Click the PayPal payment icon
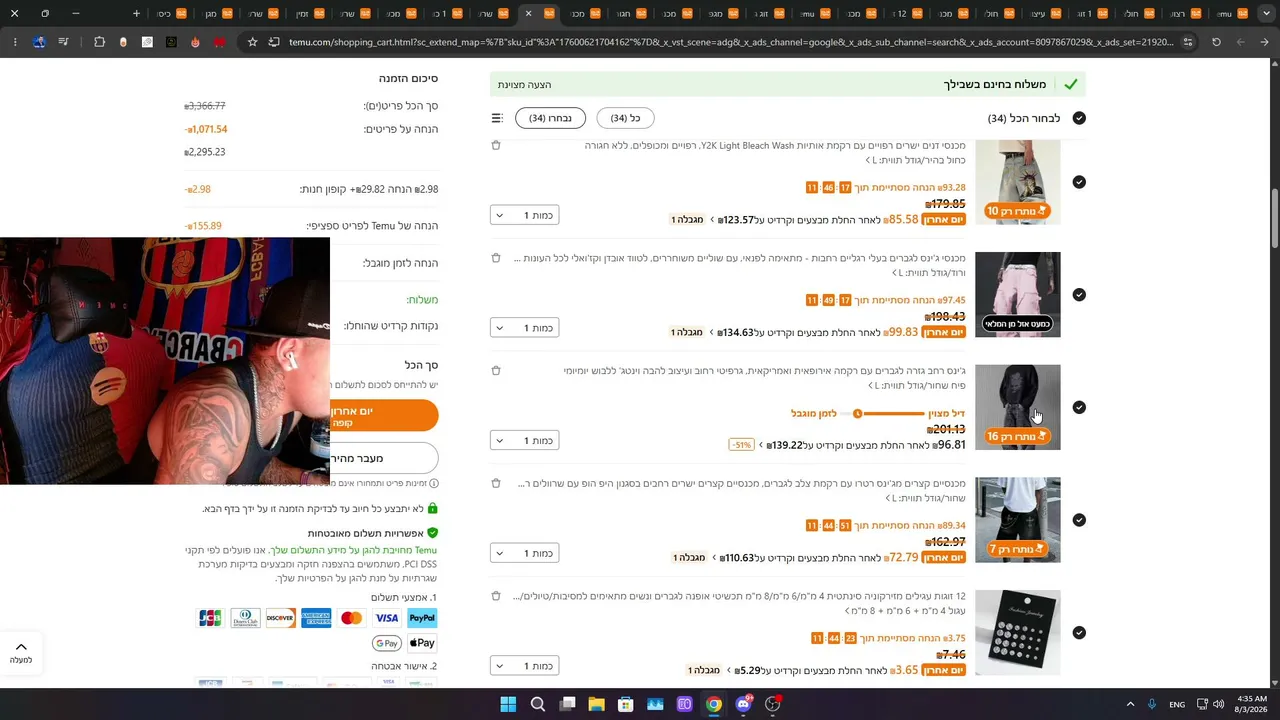 point(422,618)
